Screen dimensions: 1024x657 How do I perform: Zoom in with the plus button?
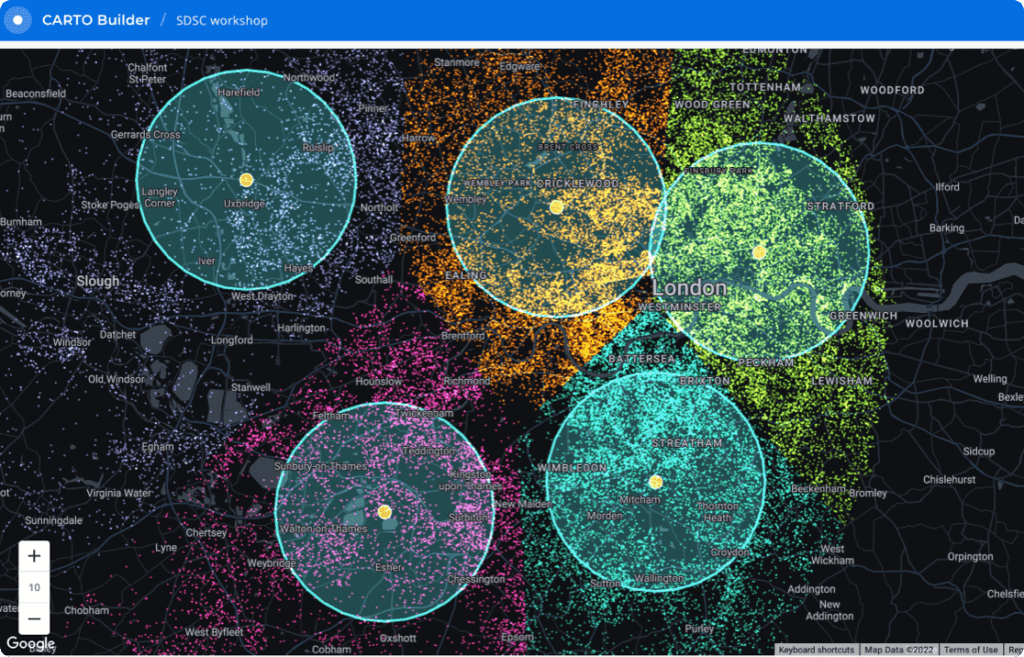34,556
